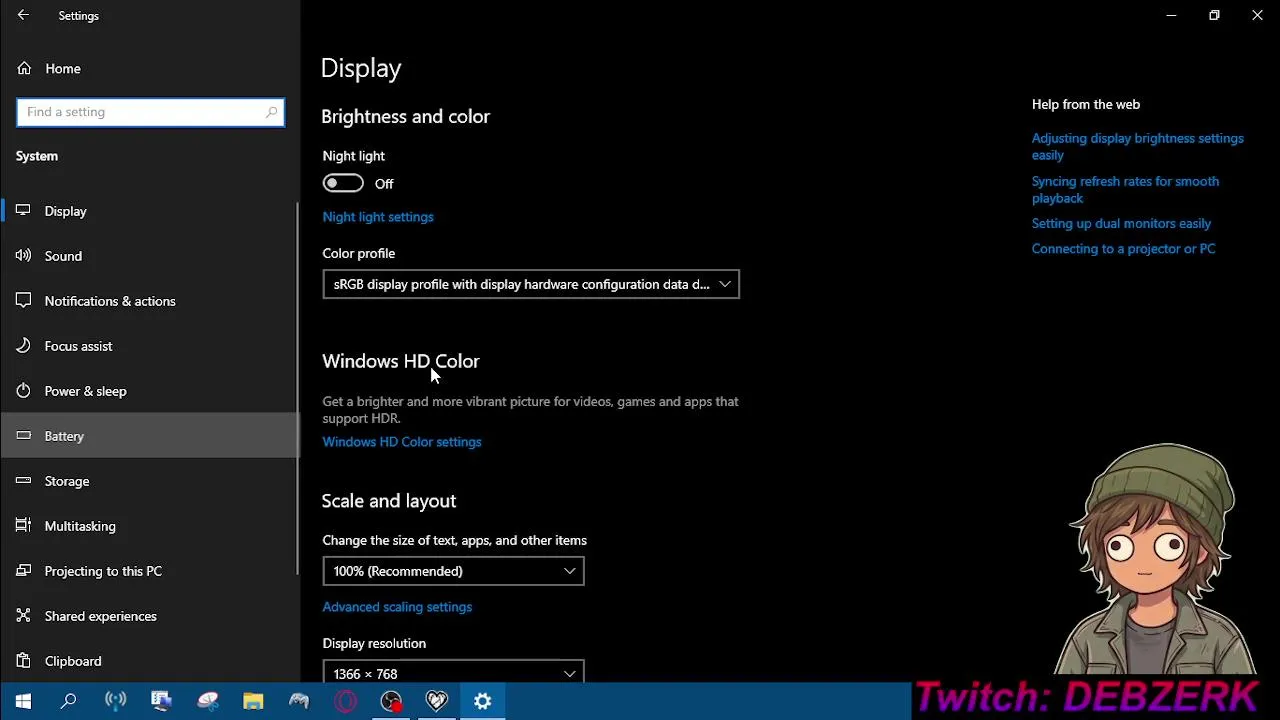This screenshot has width=1280, height=720.
Task: Open 'Connecting to a projector or PC' link
Action: point(1123,249)
